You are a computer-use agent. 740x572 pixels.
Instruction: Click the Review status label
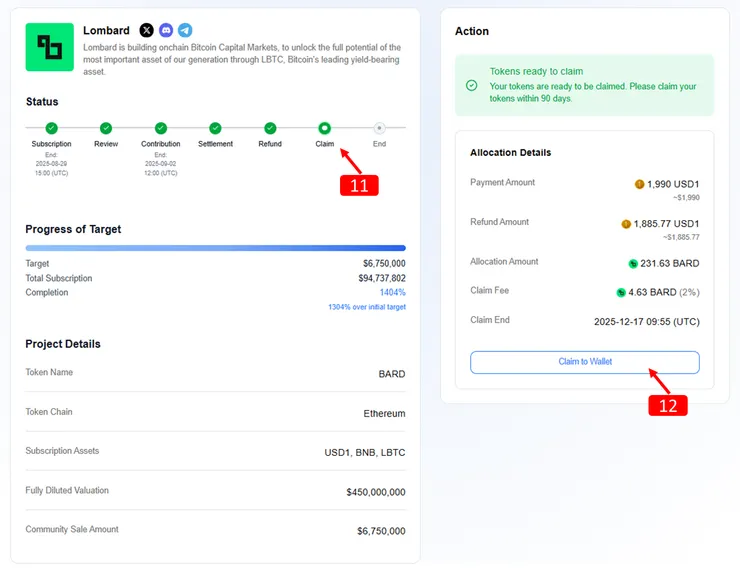tap(106, 143)
